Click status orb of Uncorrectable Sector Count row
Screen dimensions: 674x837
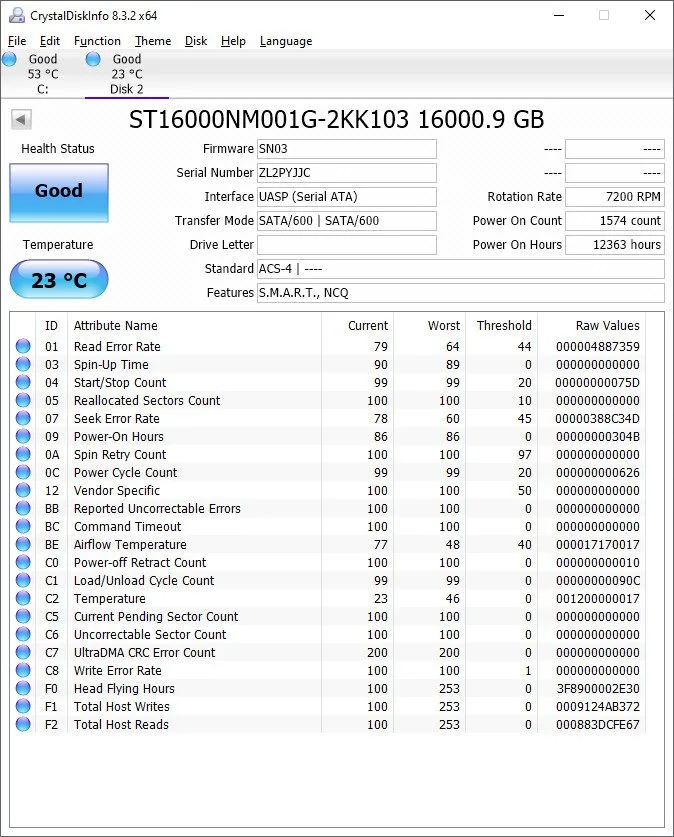23,634
